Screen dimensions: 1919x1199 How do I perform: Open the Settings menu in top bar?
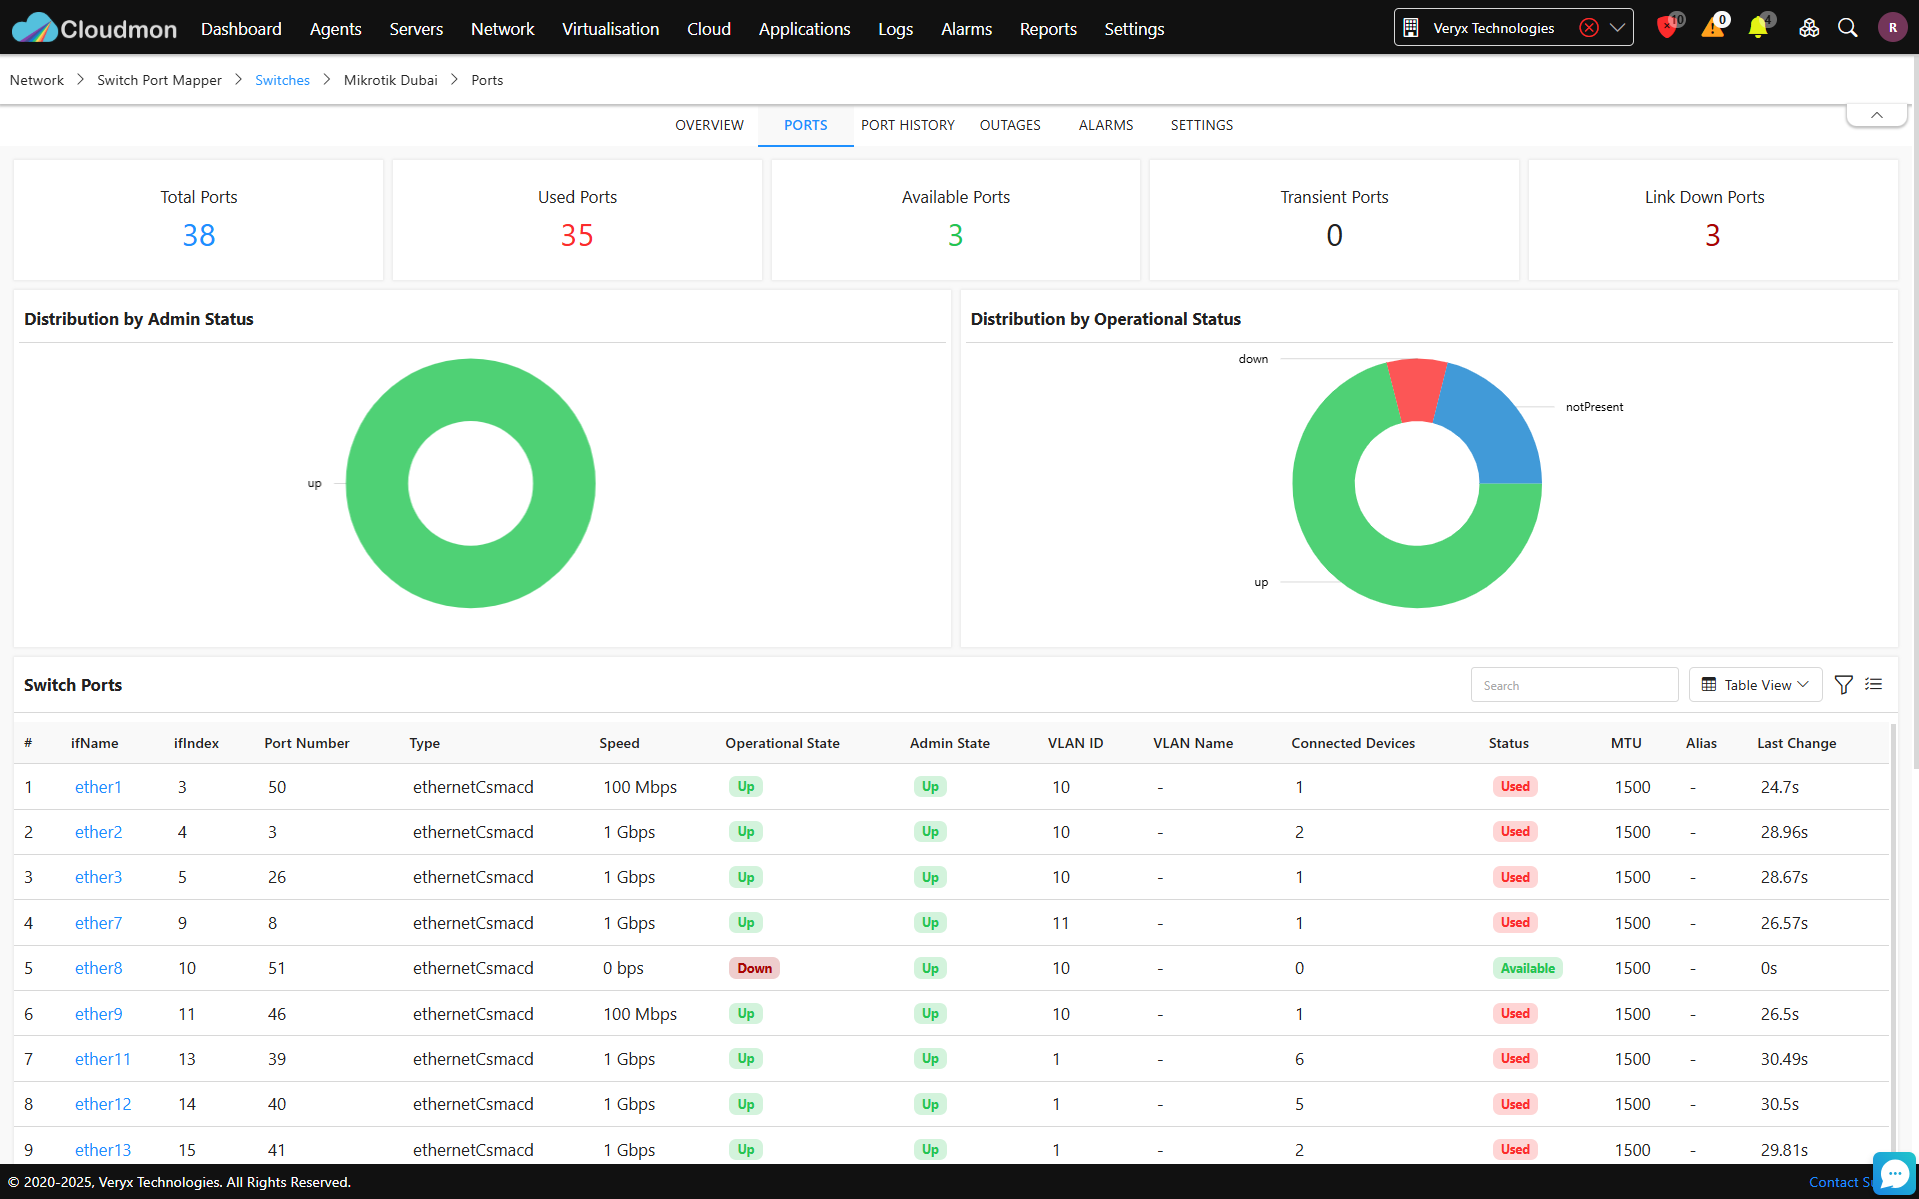[x=1134, y=29]
